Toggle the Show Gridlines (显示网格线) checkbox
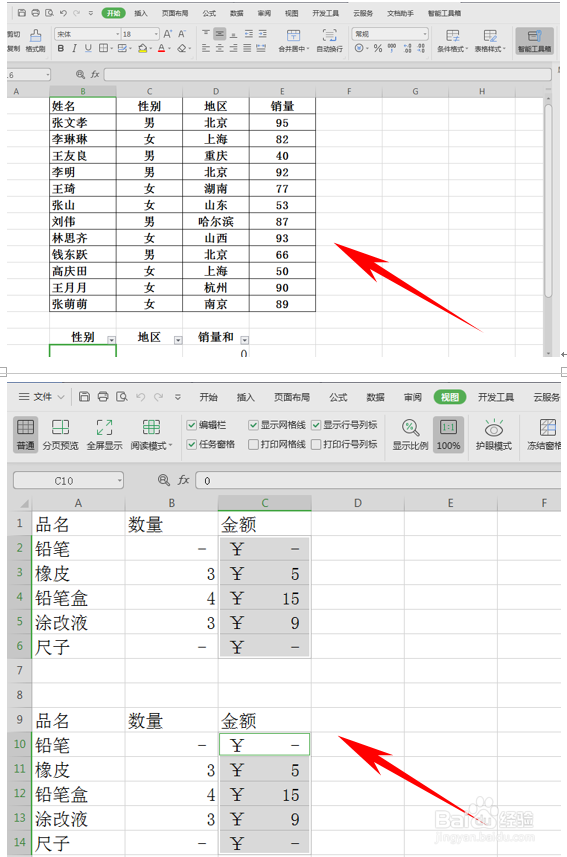Screen dimensions: 567x857 (x=253, y=425)
